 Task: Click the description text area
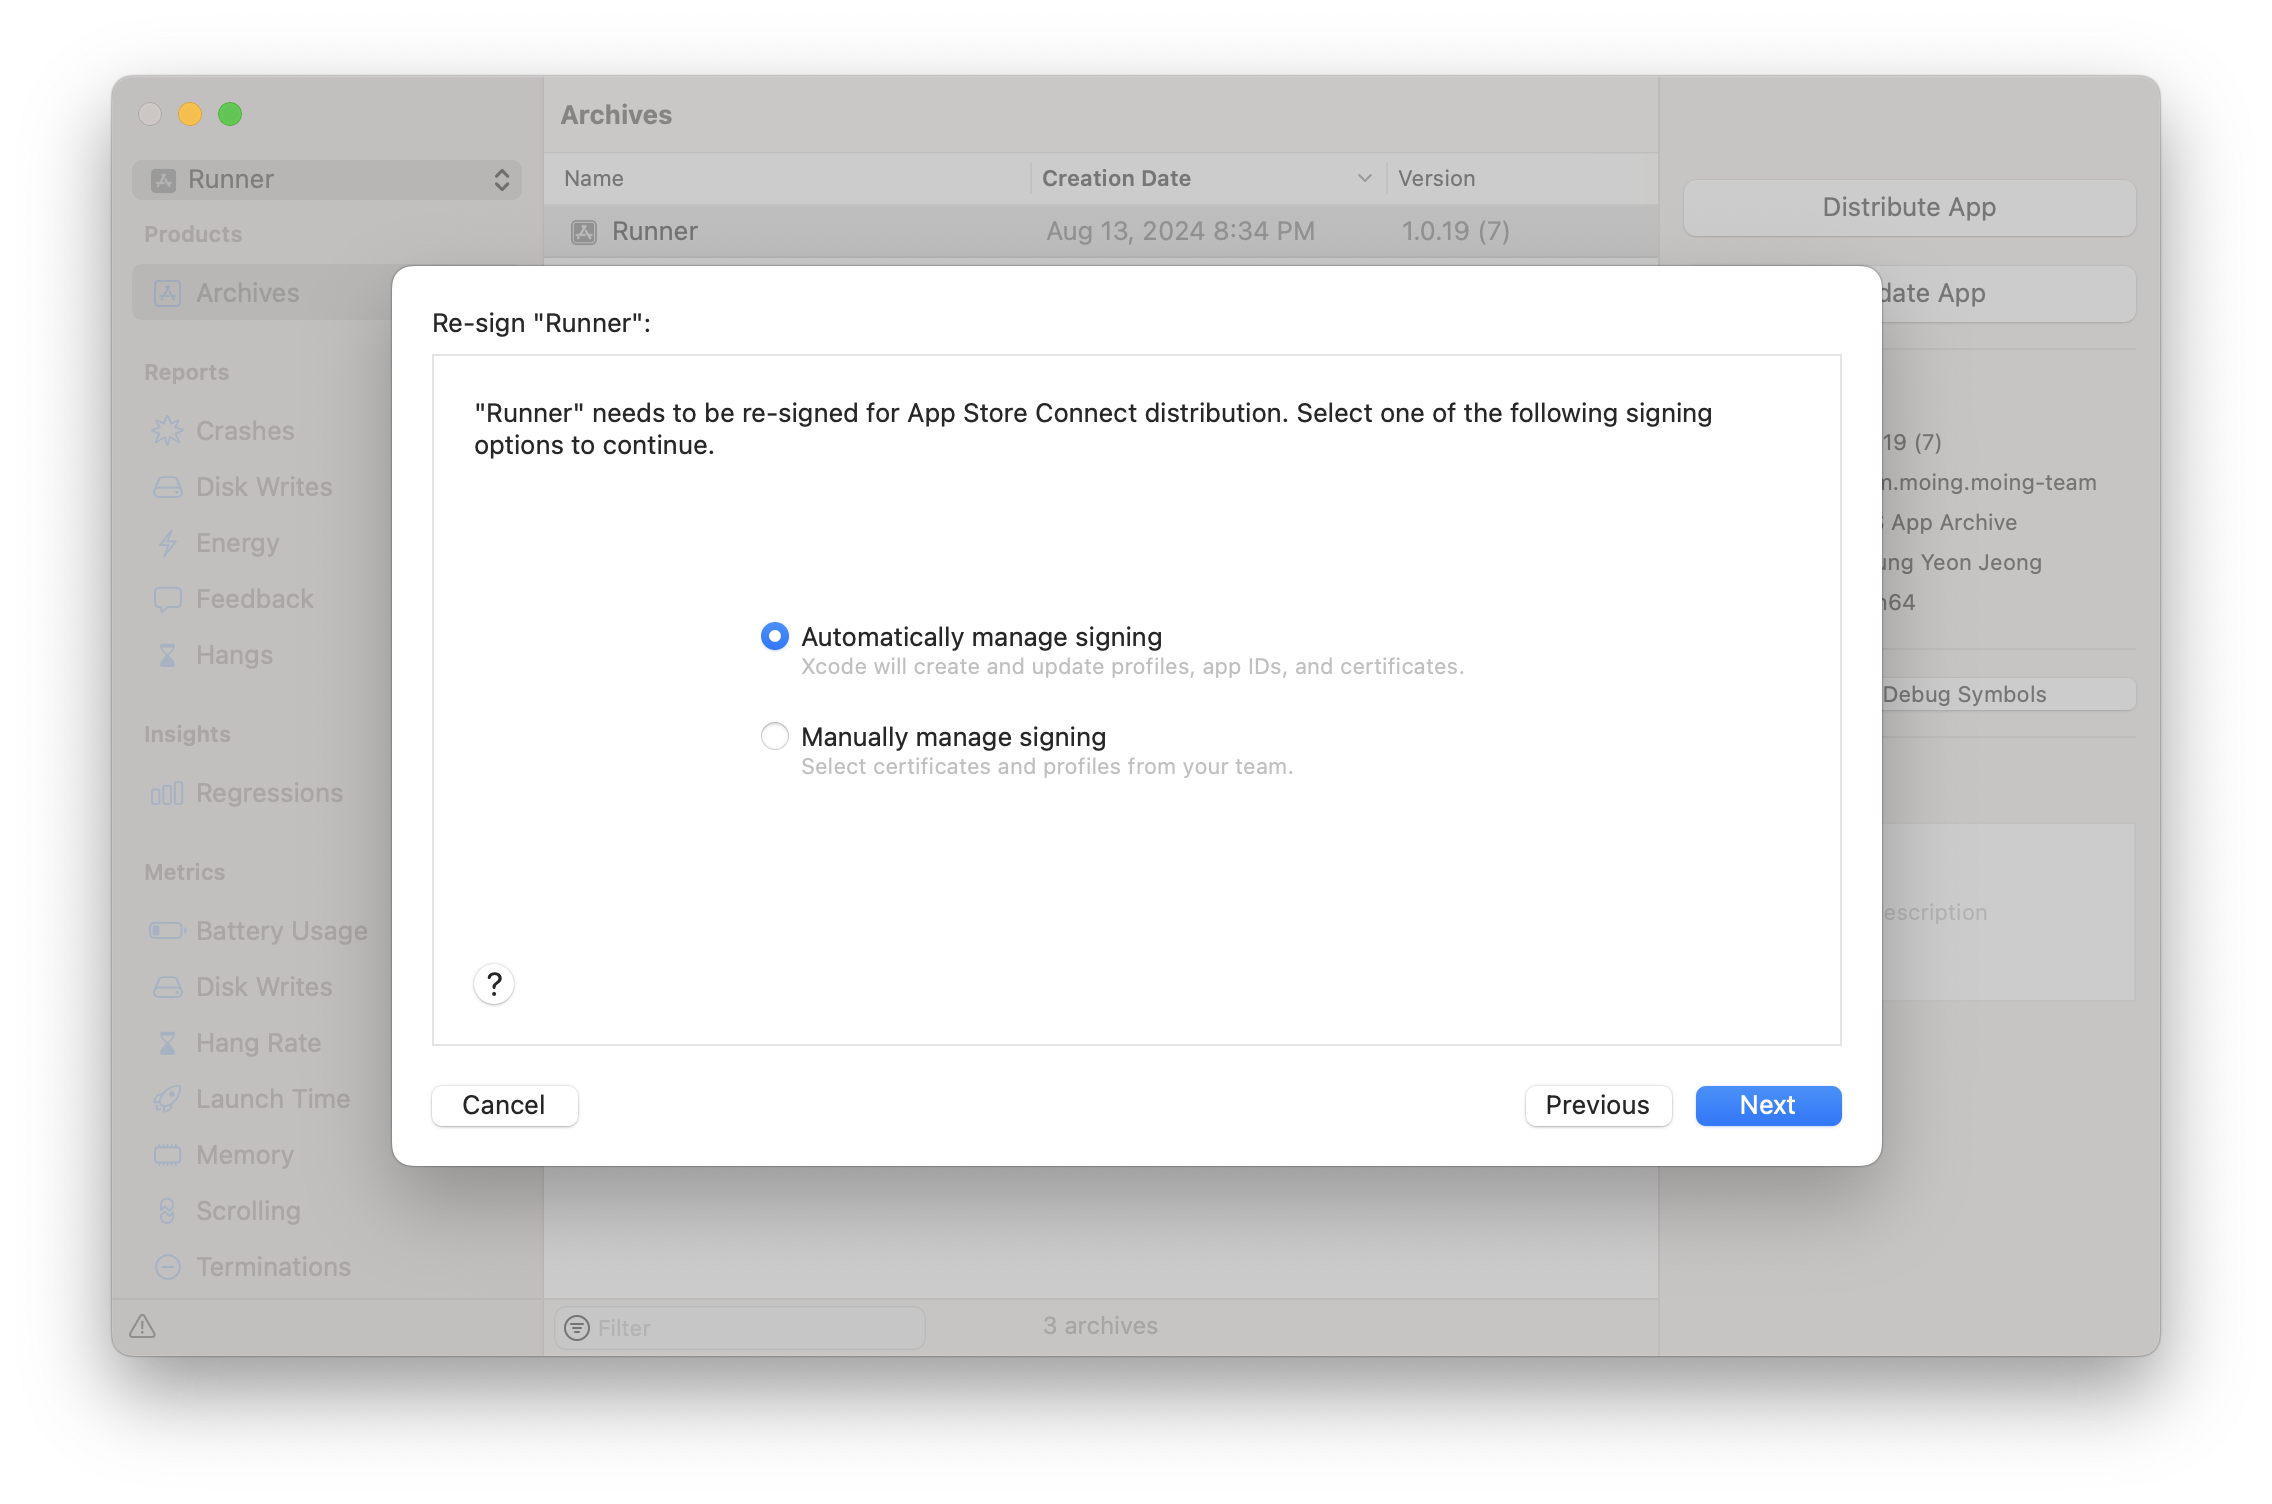click(x=2008, y=912)
